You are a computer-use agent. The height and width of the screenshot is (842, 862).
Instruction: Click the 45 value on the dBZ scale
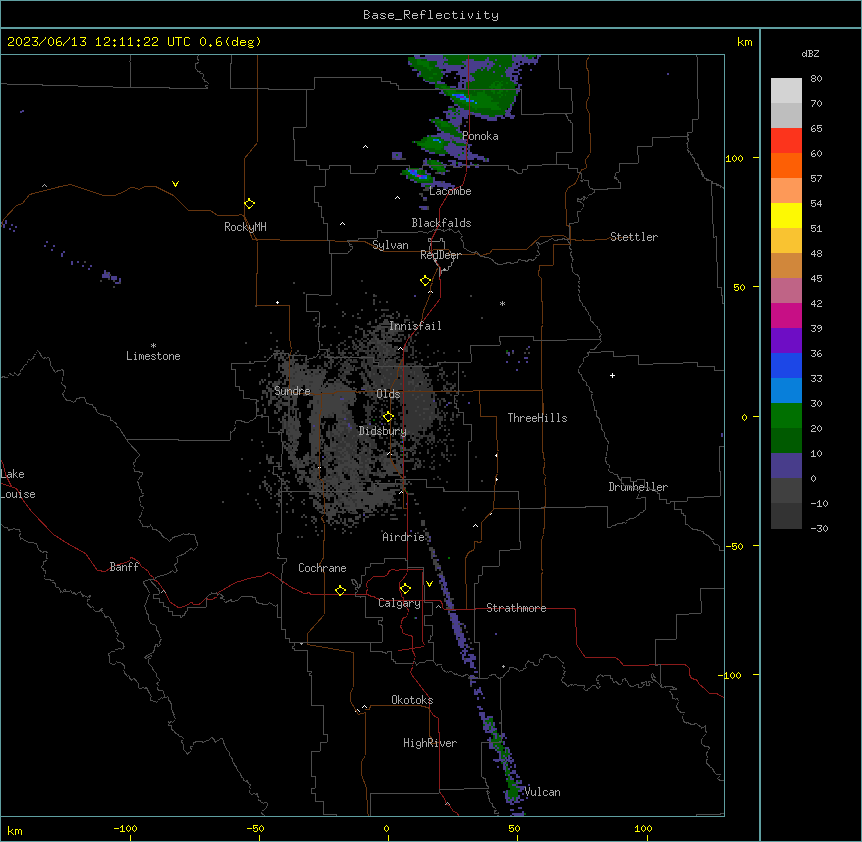pyautogui.click(x=816, y=279)
